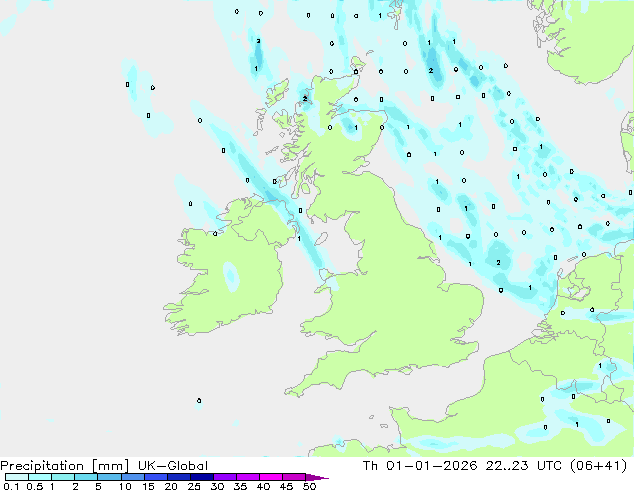Pick the 25–30 mm dark blue swatch
Screen dimensions: 634x490
click(204, 478)
